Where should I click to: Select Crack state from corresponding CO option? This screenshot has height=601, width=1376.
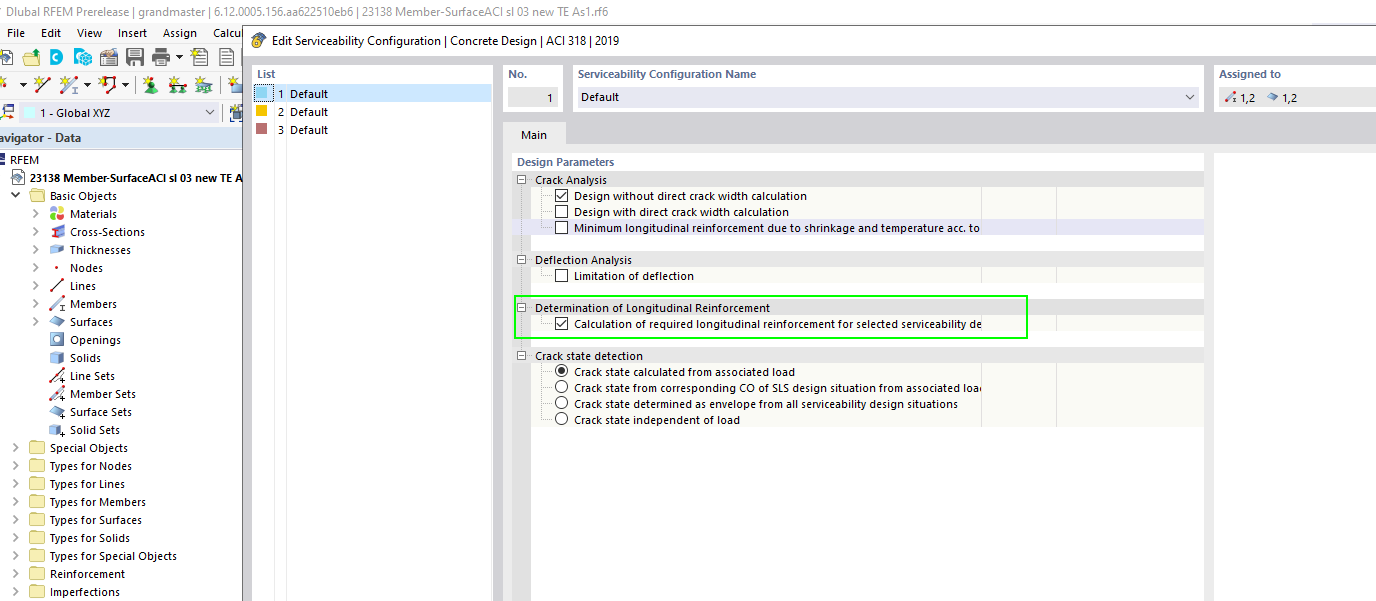[561, 388]
